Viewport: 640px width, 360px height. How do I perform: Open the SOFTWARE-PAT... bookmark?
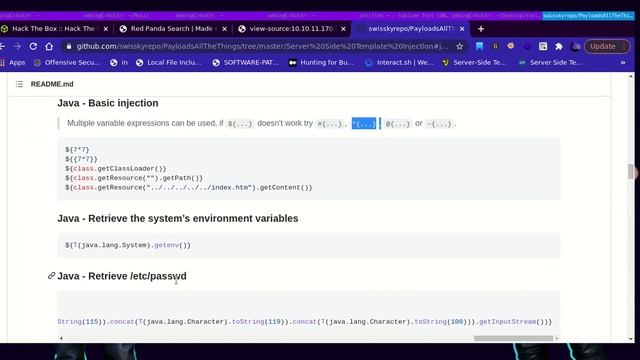click(x=246, y=62)
